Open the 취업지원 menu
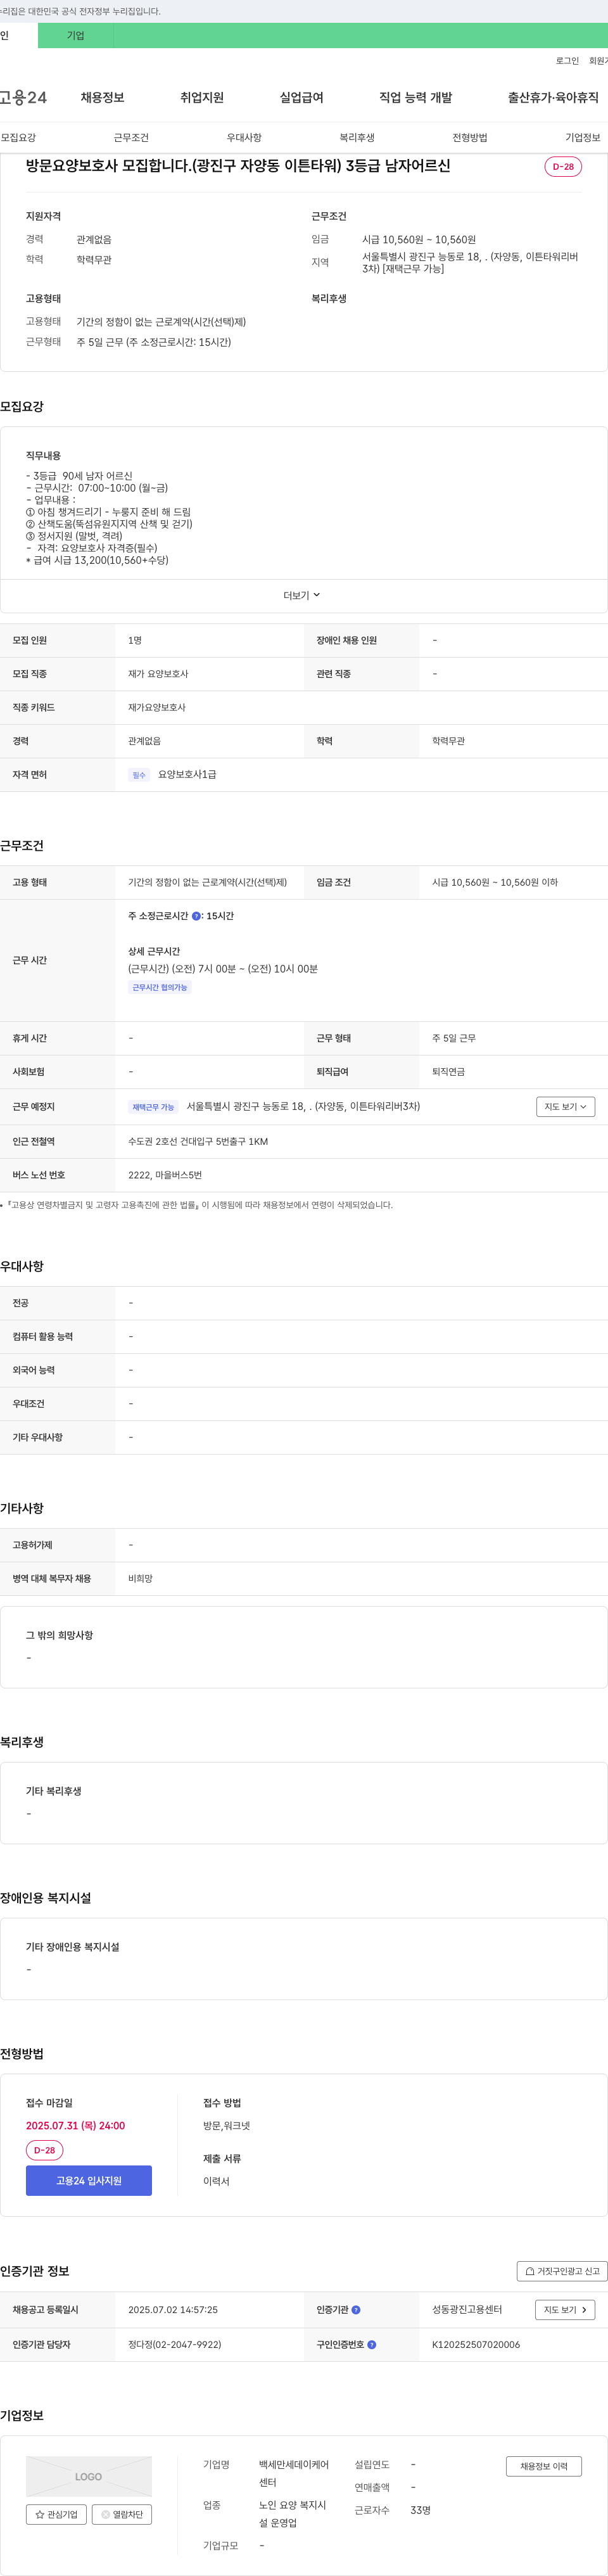The image size is (608, 2576). pyautogui.click(x=202, y=97)
